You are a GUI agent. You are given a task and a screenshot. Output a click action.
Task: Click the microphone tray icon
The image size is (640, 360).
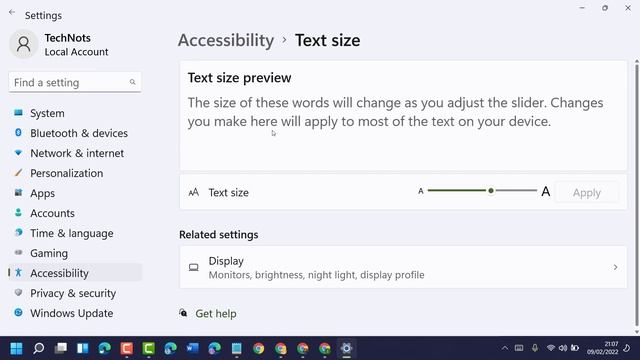(x=535, y=348)
